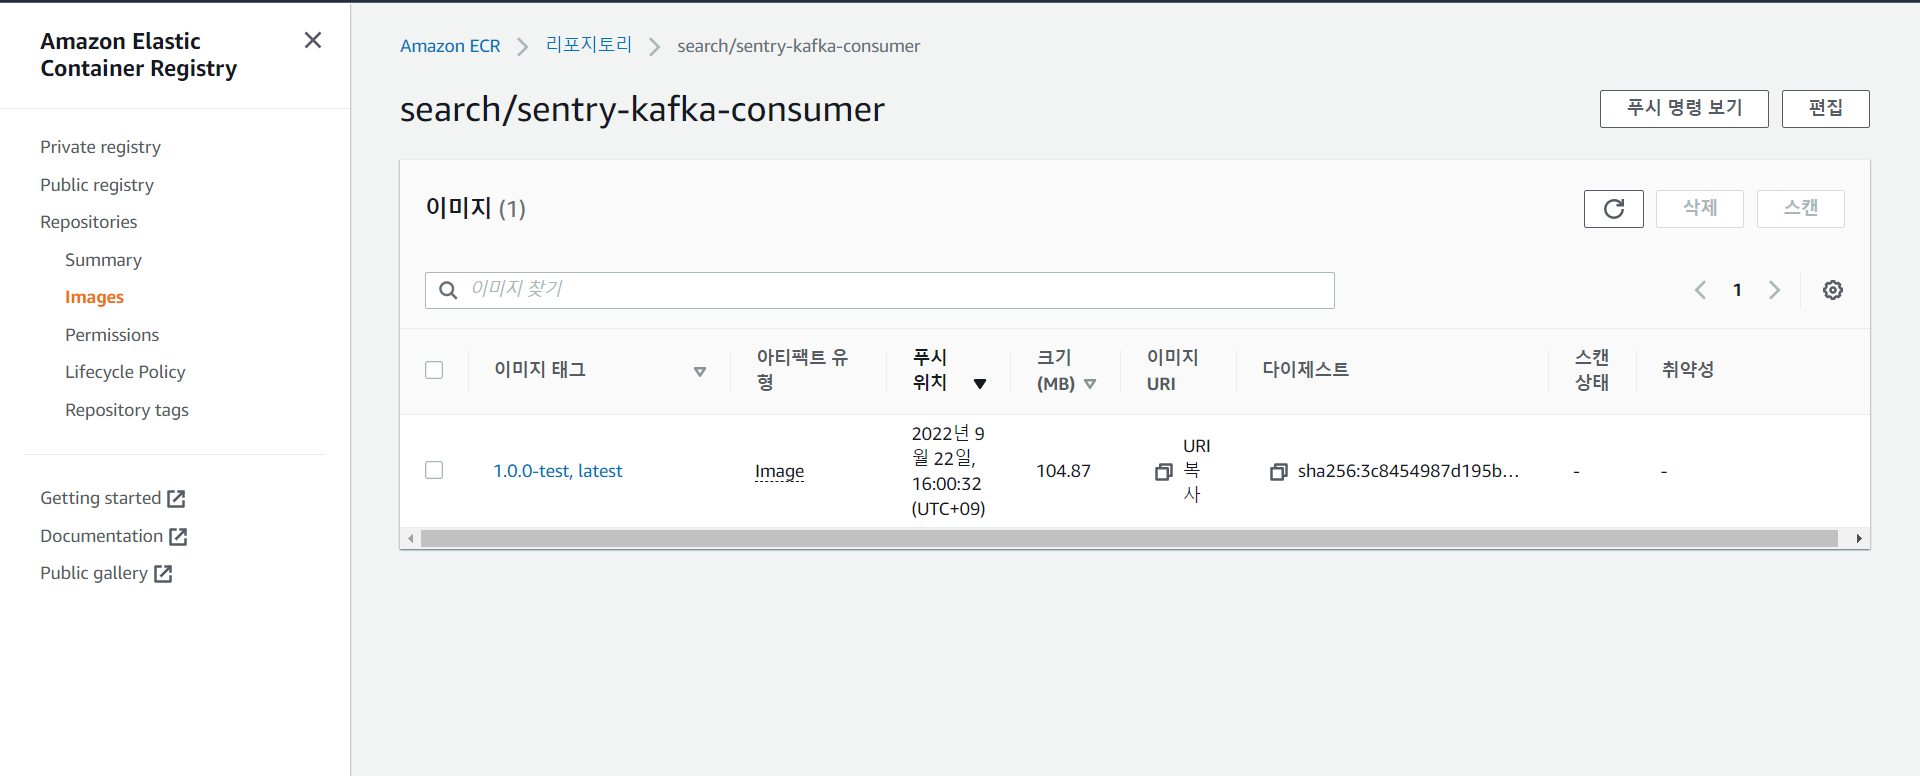Viewport: 1920px width, 776px height.
Task: Copy the sha256 digest
Action: [1278, 472]
